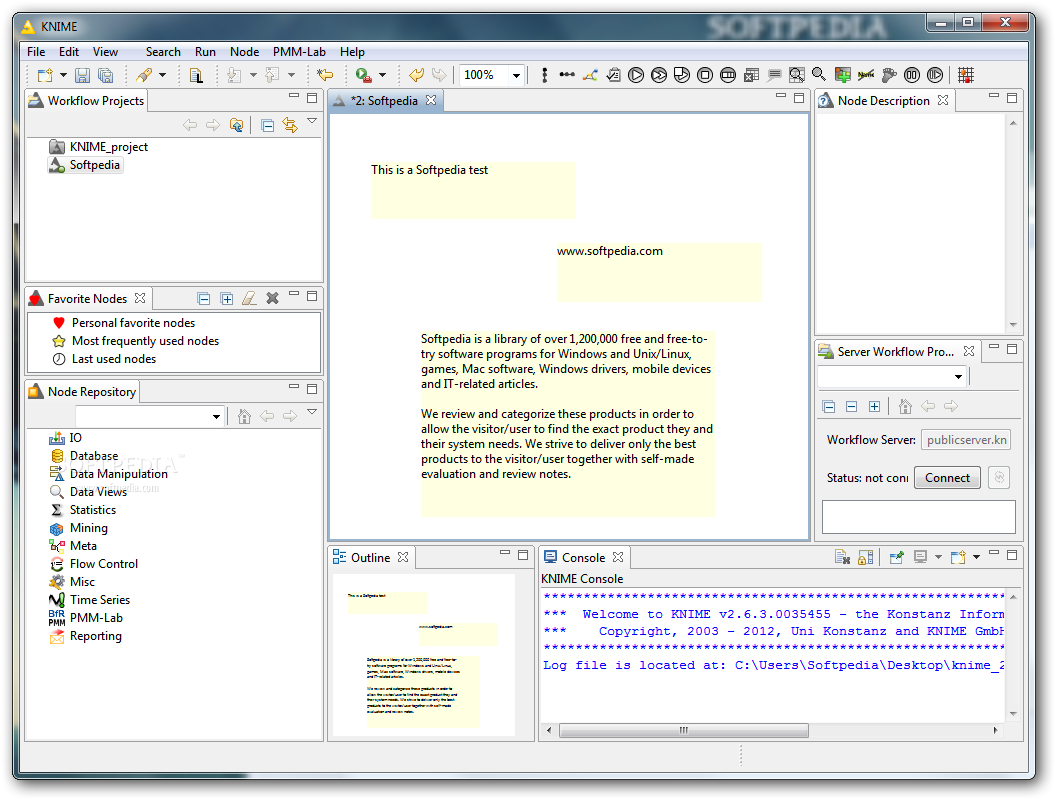Click the Clear Console icon
The width and height of the screenshot is (1056, 800).
click(x=842, y=558)
